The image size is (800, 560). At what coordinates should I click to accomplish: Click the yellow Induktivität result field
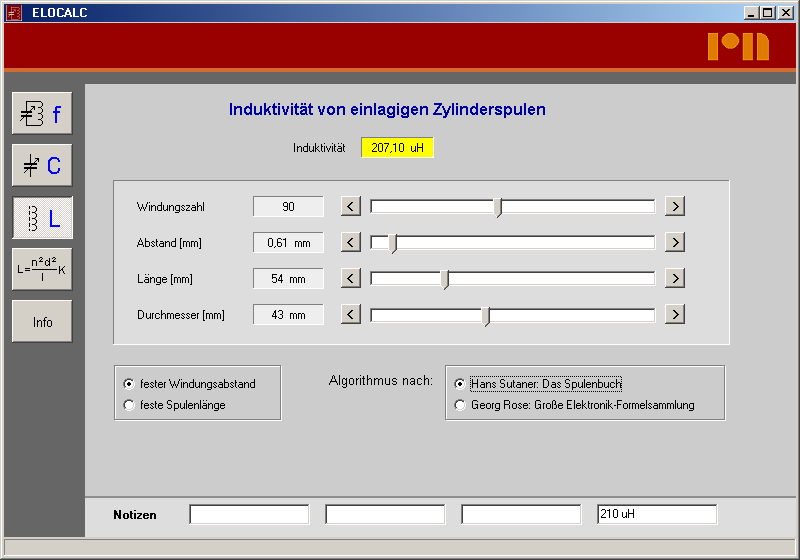pyautogui.click(x=397, y=148)
